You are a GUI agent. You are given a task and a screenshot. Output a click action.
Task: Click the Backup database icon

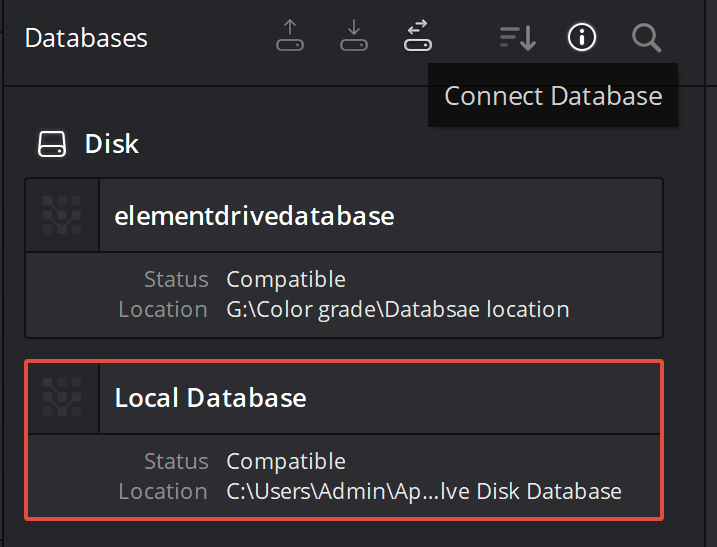(x=289, y=37)
